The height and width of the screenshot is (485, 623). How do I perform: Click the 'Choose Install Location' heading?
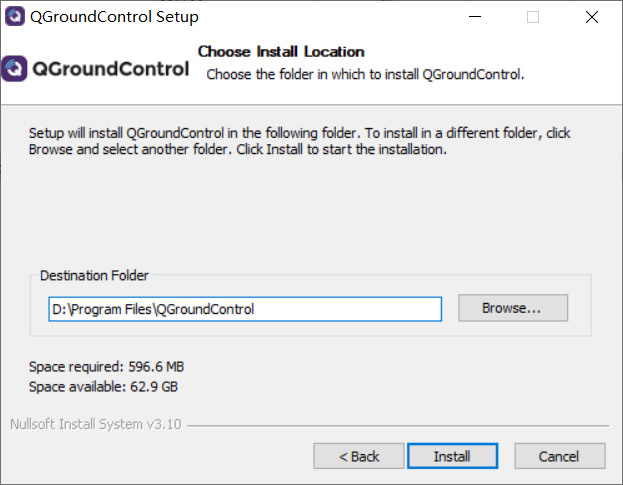pyautogui.click(x=281, y=51)
